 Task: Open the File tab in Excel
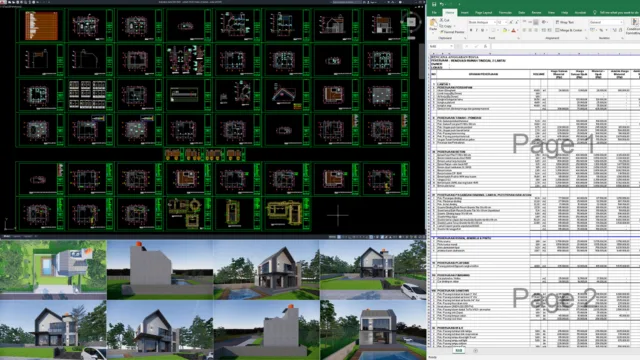click(x=434, y=13)
